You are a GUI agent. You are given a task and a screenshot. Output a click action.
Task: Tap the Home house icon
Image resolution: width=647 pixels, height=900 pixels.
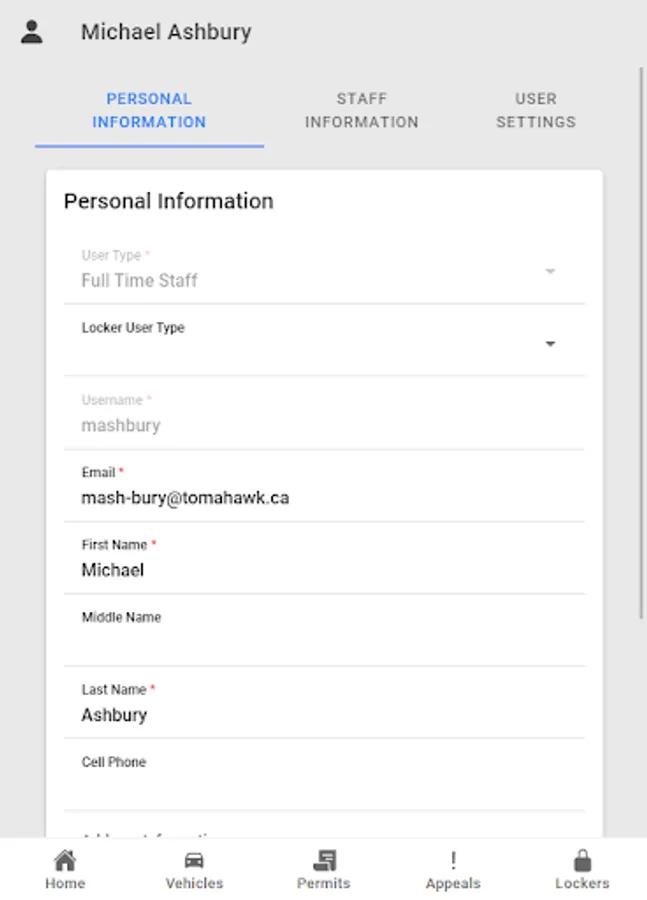point(65,860)
